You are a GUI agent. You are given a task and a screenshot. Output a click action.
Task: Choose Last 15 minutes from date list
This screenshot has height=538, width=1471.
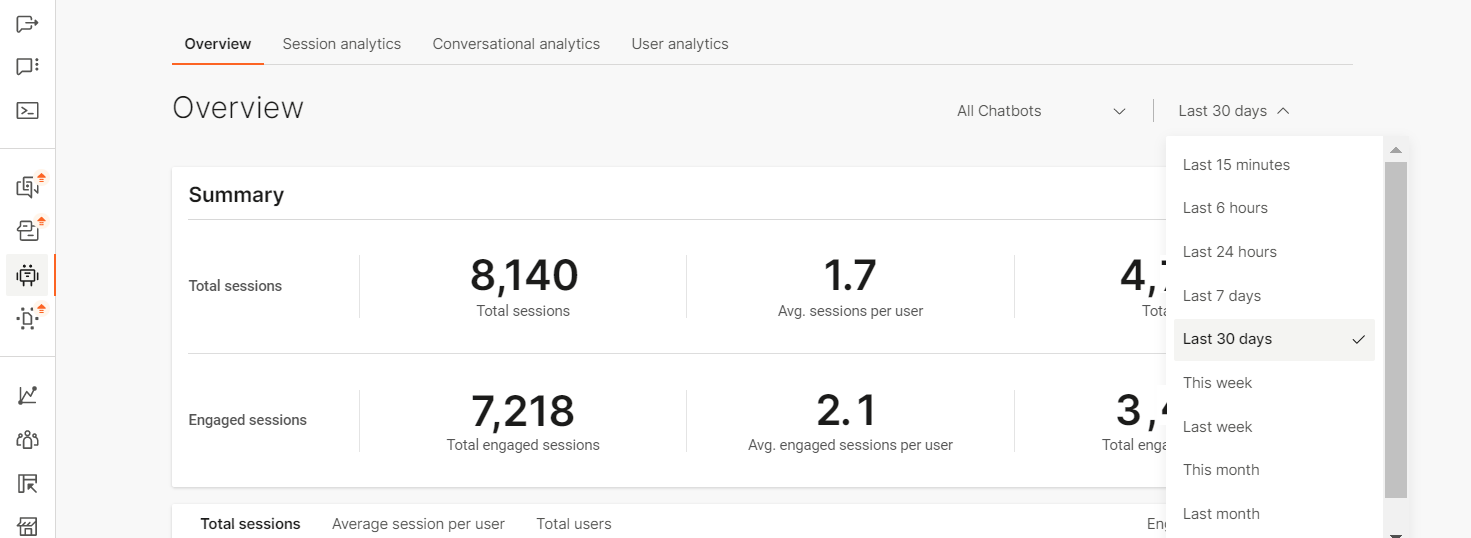(1236, 165)
